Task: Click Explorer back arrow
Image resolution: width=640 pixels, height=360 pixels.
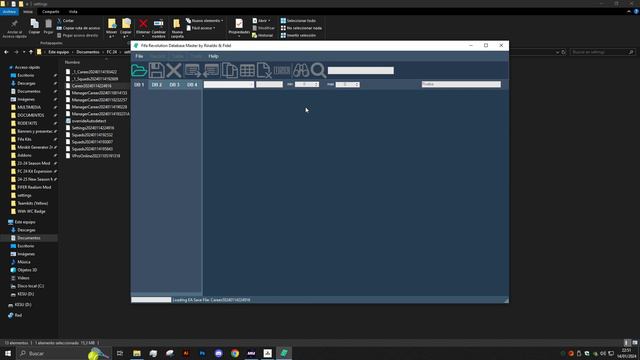Action: point(6,52)
